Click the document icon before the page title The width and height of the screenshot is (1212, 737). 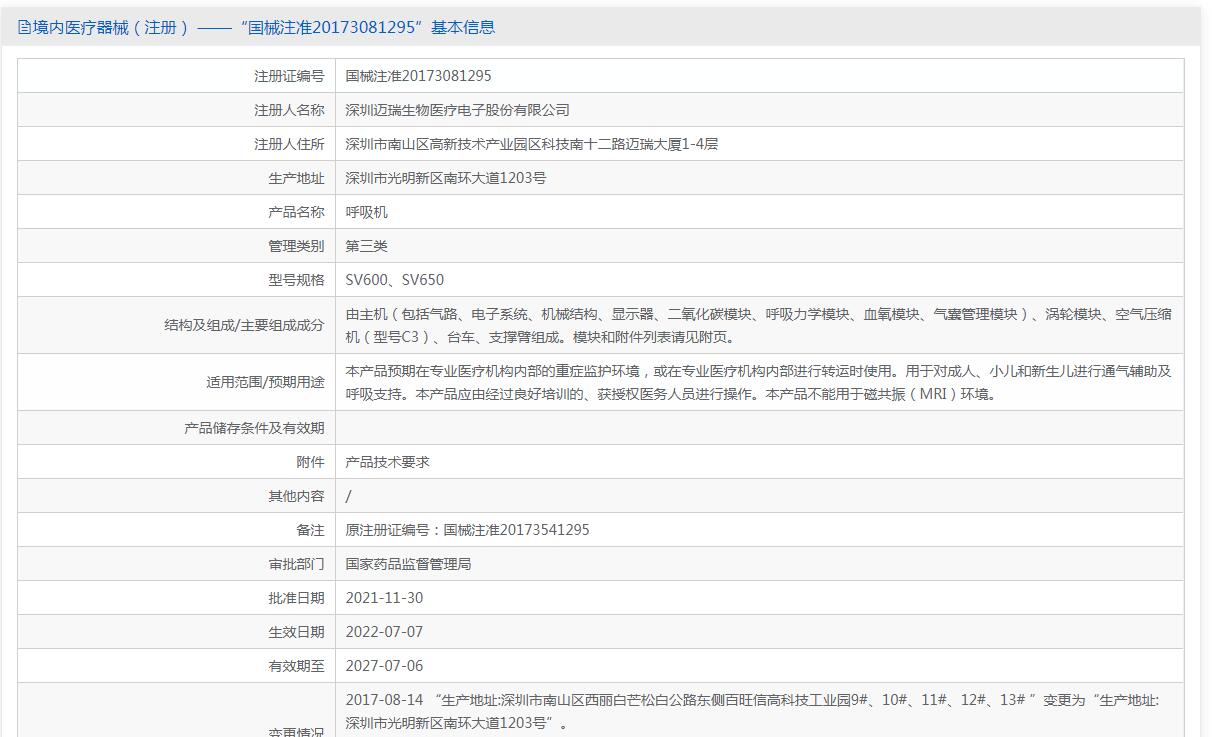[x=24, y=28]
